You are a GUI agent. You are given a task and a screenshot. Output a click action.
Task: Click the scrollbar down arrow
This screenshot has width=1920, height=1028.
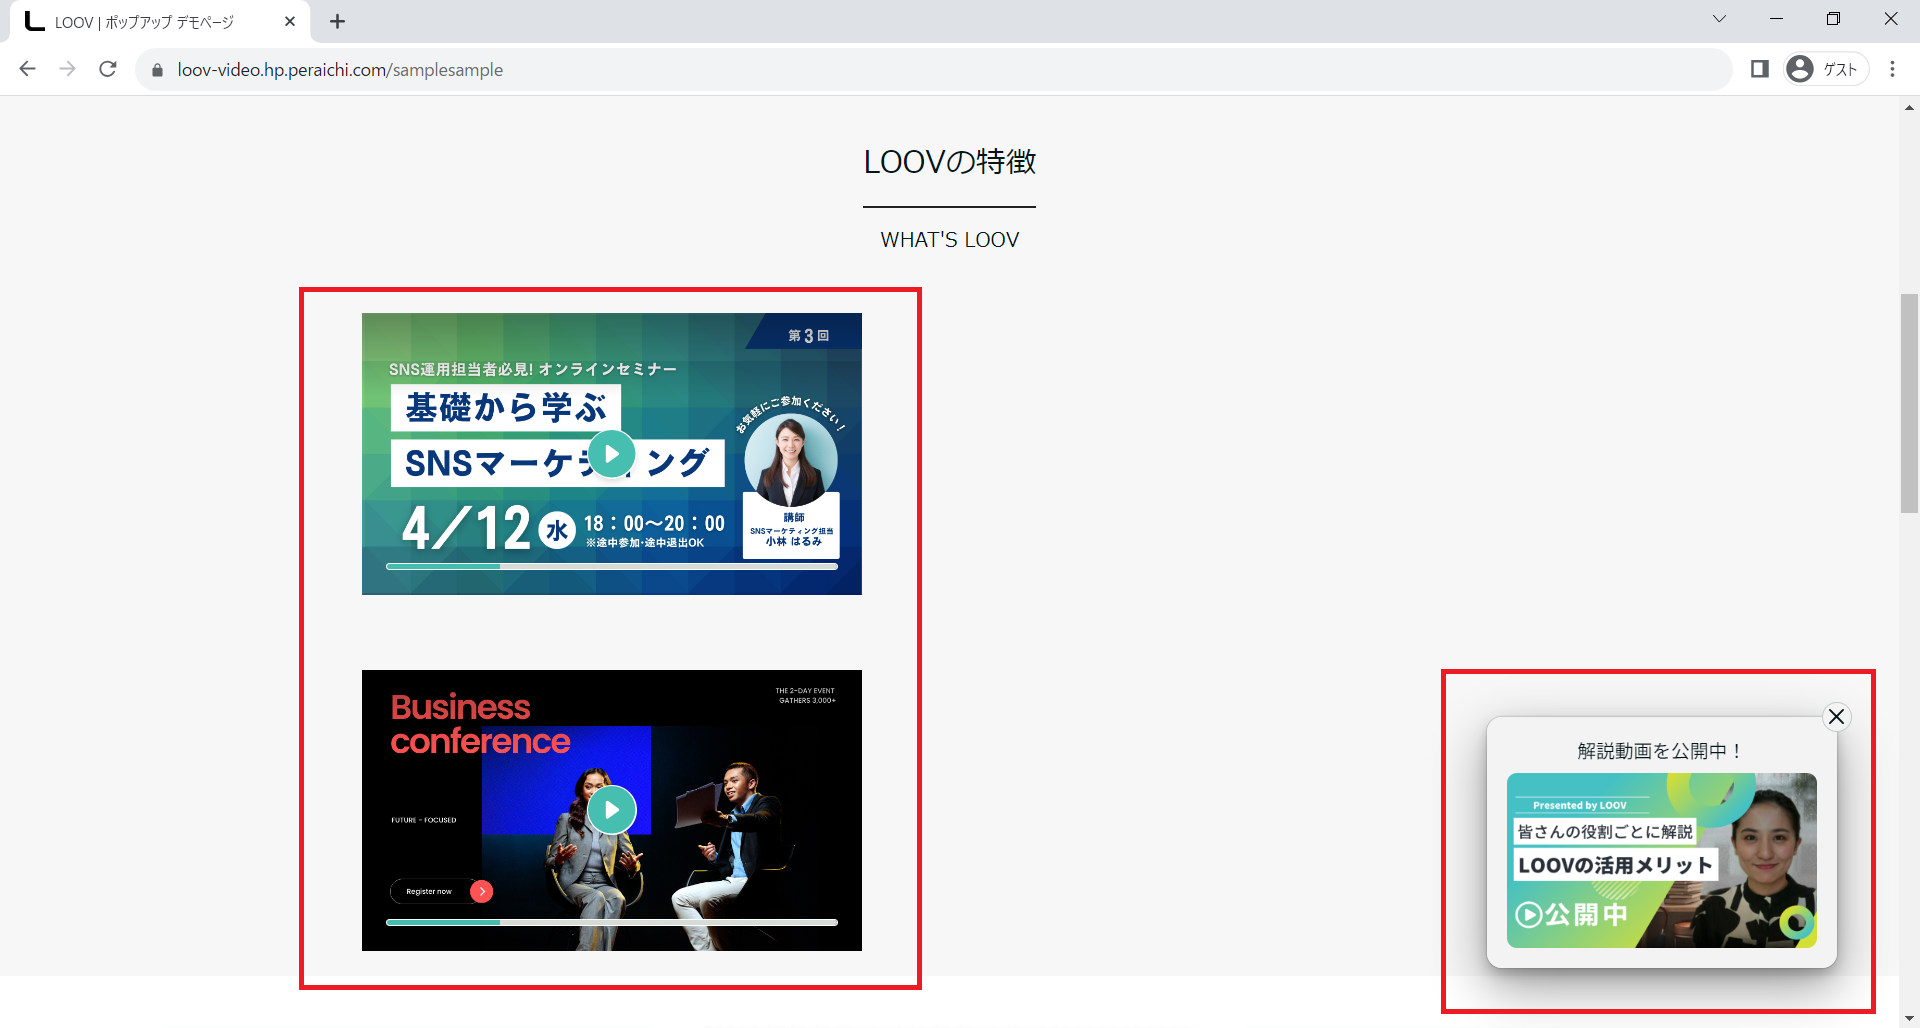tap(1909, 1019)
